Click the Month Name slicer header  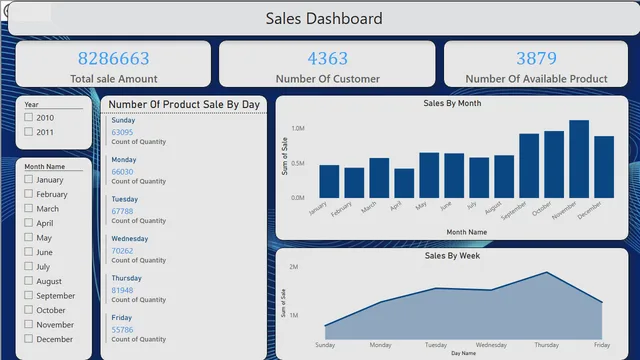point(44,167)
